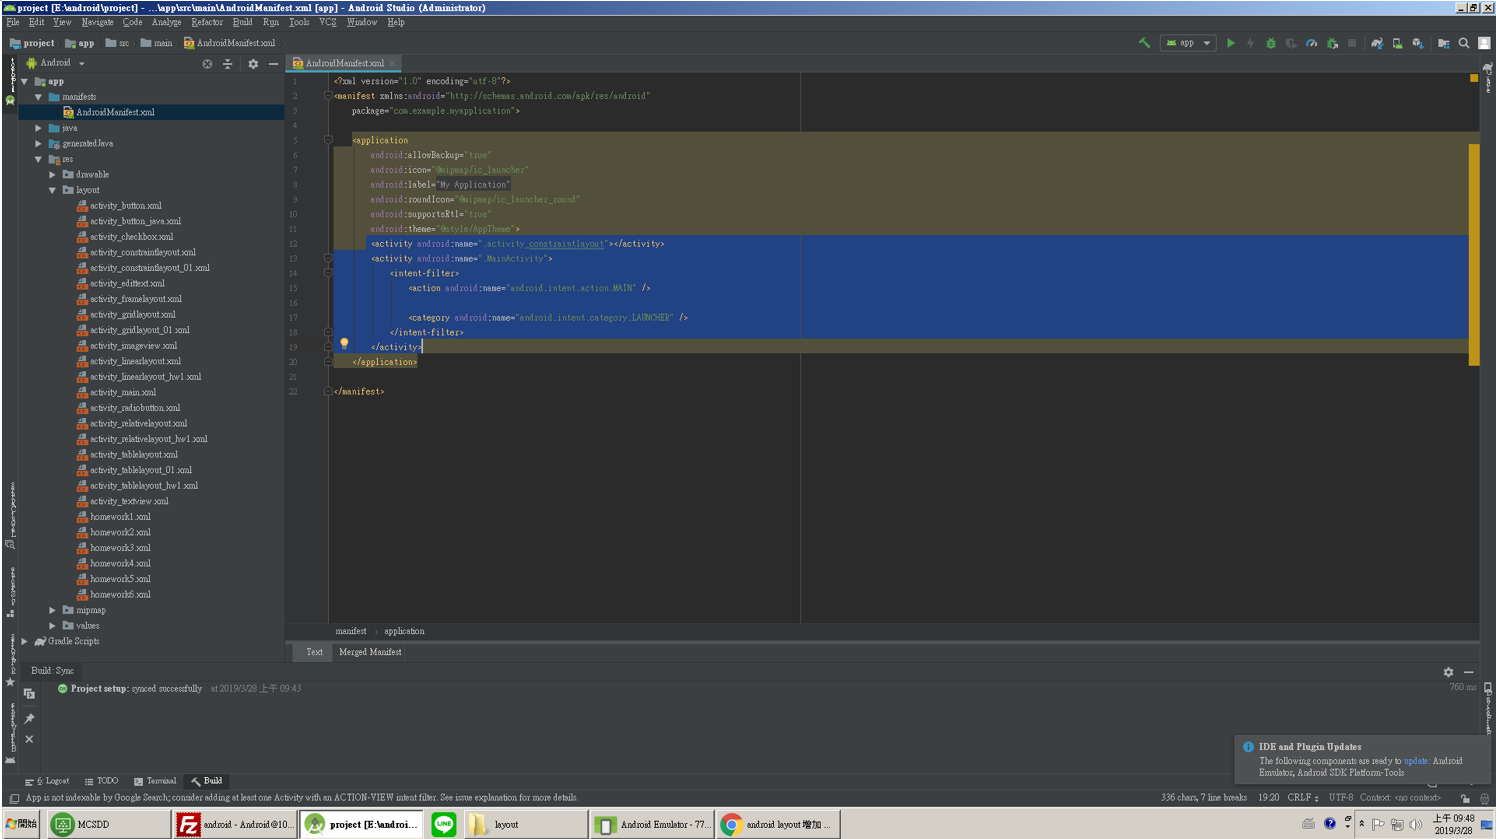Image resolution: width=1496 pixels, height=839 pixels.
Task: Select homework3.xml file
Action: tap(120, 548)
